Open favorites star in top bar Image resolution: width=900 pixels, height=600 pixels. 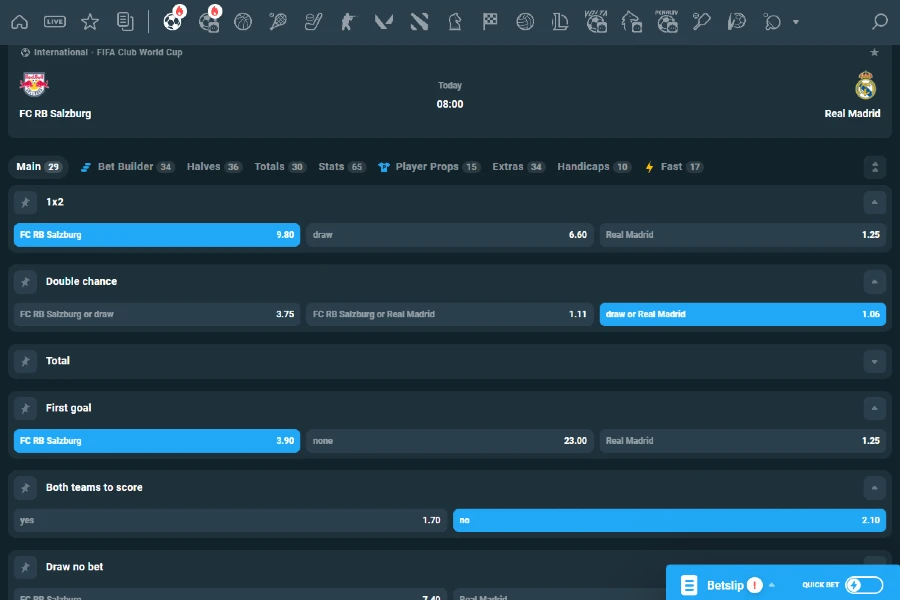(90, 21)
